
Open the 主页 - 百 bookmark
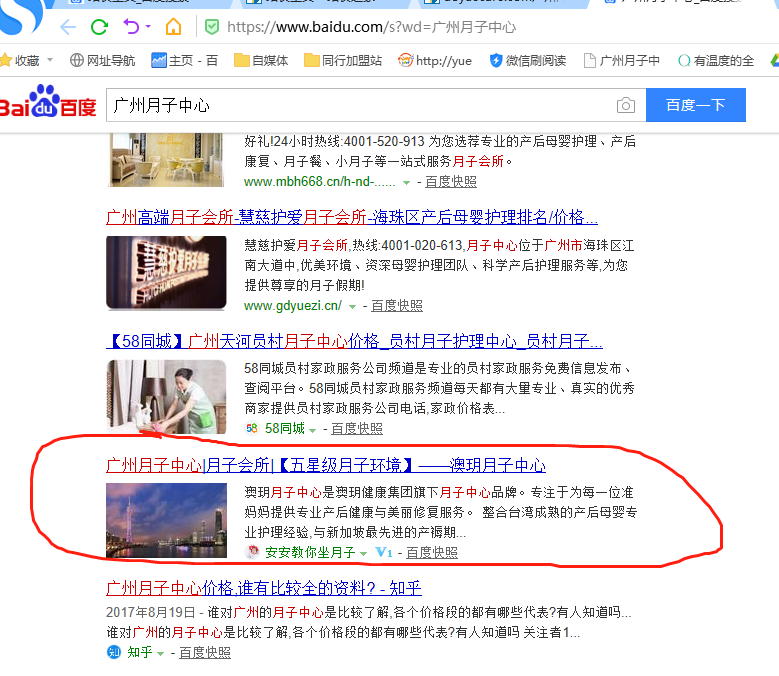pyautogui.click(x=184, y=61)
